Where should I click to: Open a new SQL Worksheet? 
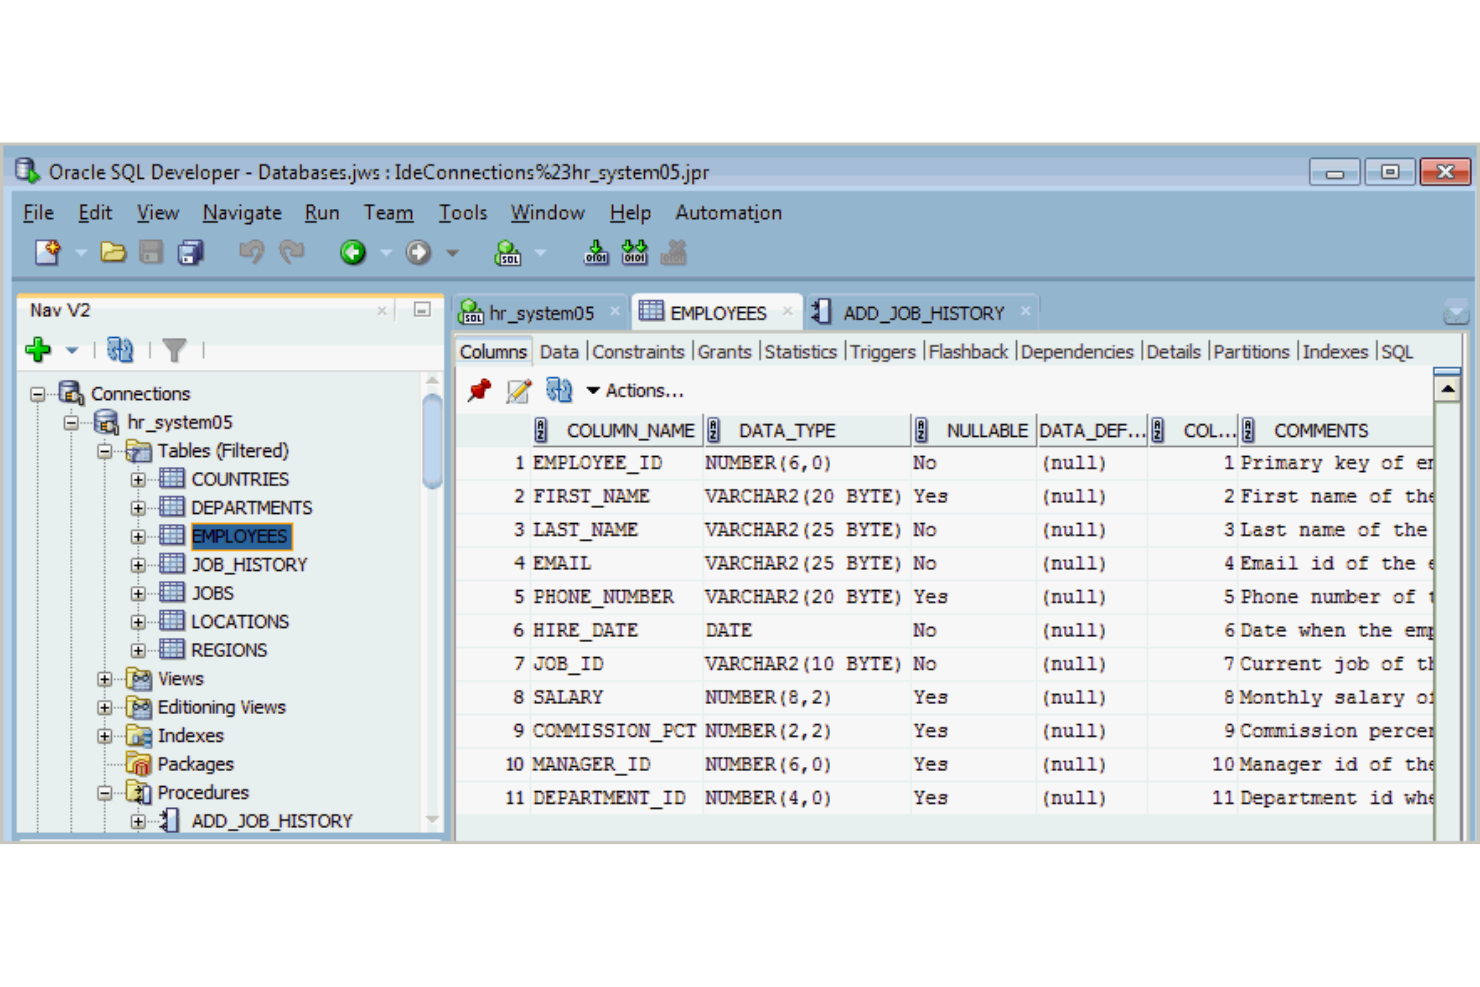(507, 252)
